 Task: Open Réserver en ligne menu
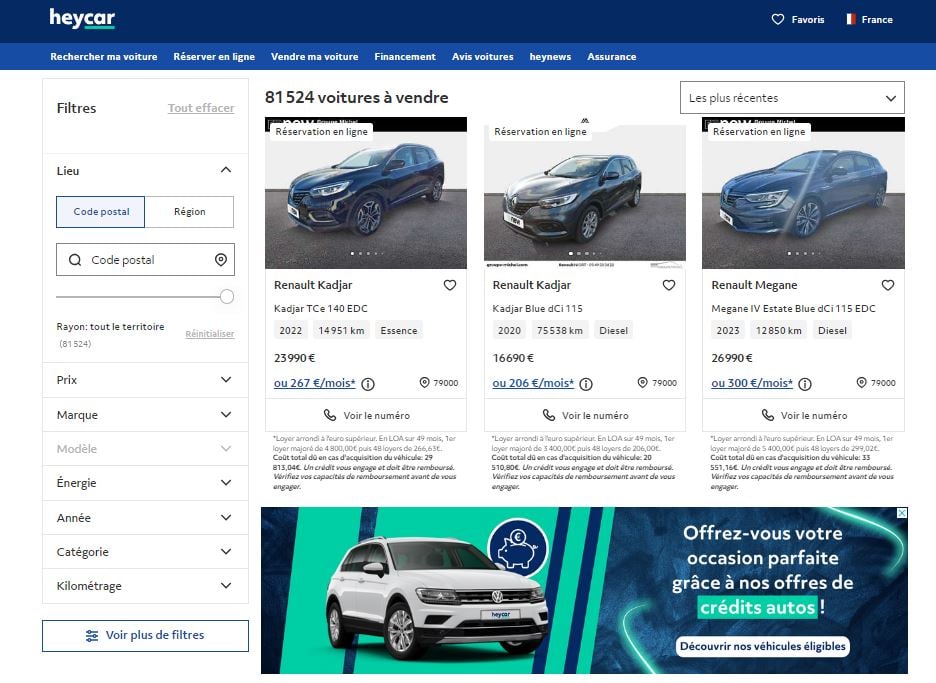click(214, 57)
